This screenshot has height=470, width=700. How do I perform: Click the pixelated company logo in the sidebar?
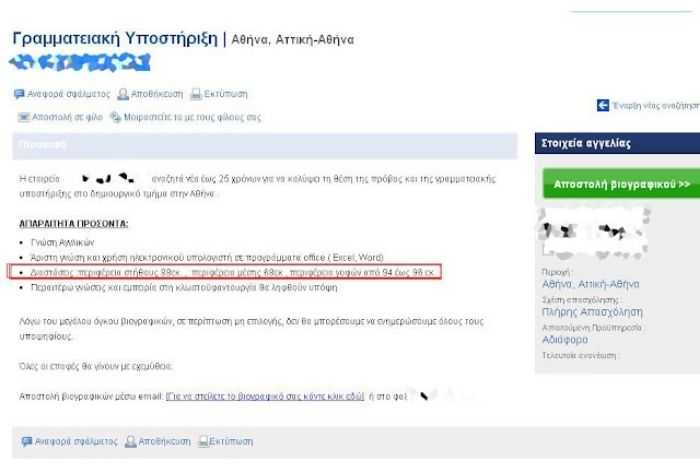coord(594,235)
